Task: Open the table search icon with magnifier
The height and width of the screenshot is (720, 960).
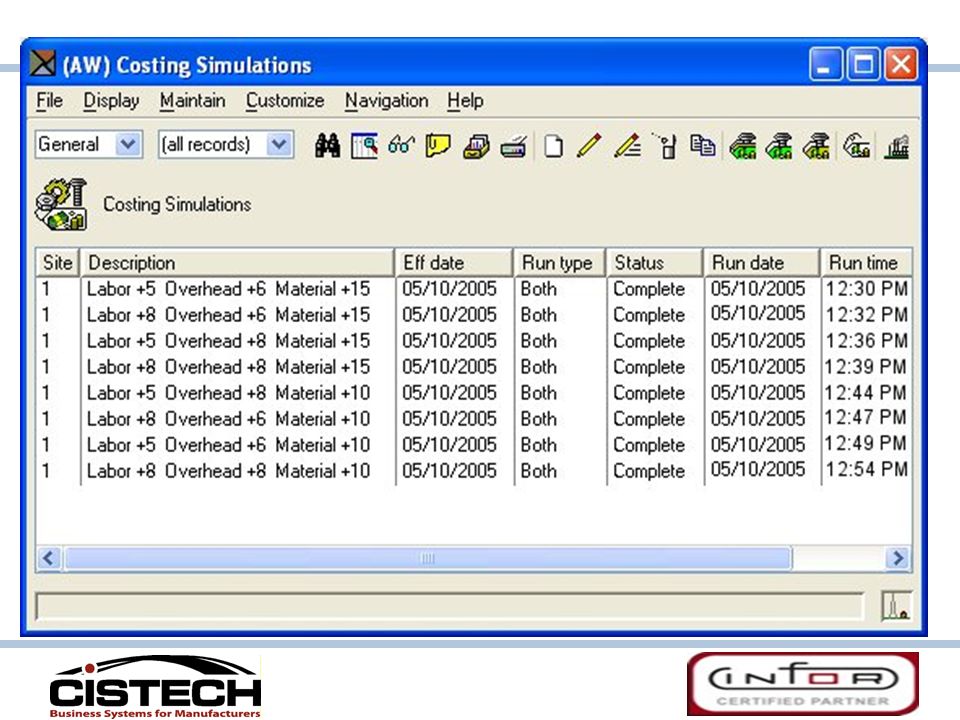Action: point(364,146)
